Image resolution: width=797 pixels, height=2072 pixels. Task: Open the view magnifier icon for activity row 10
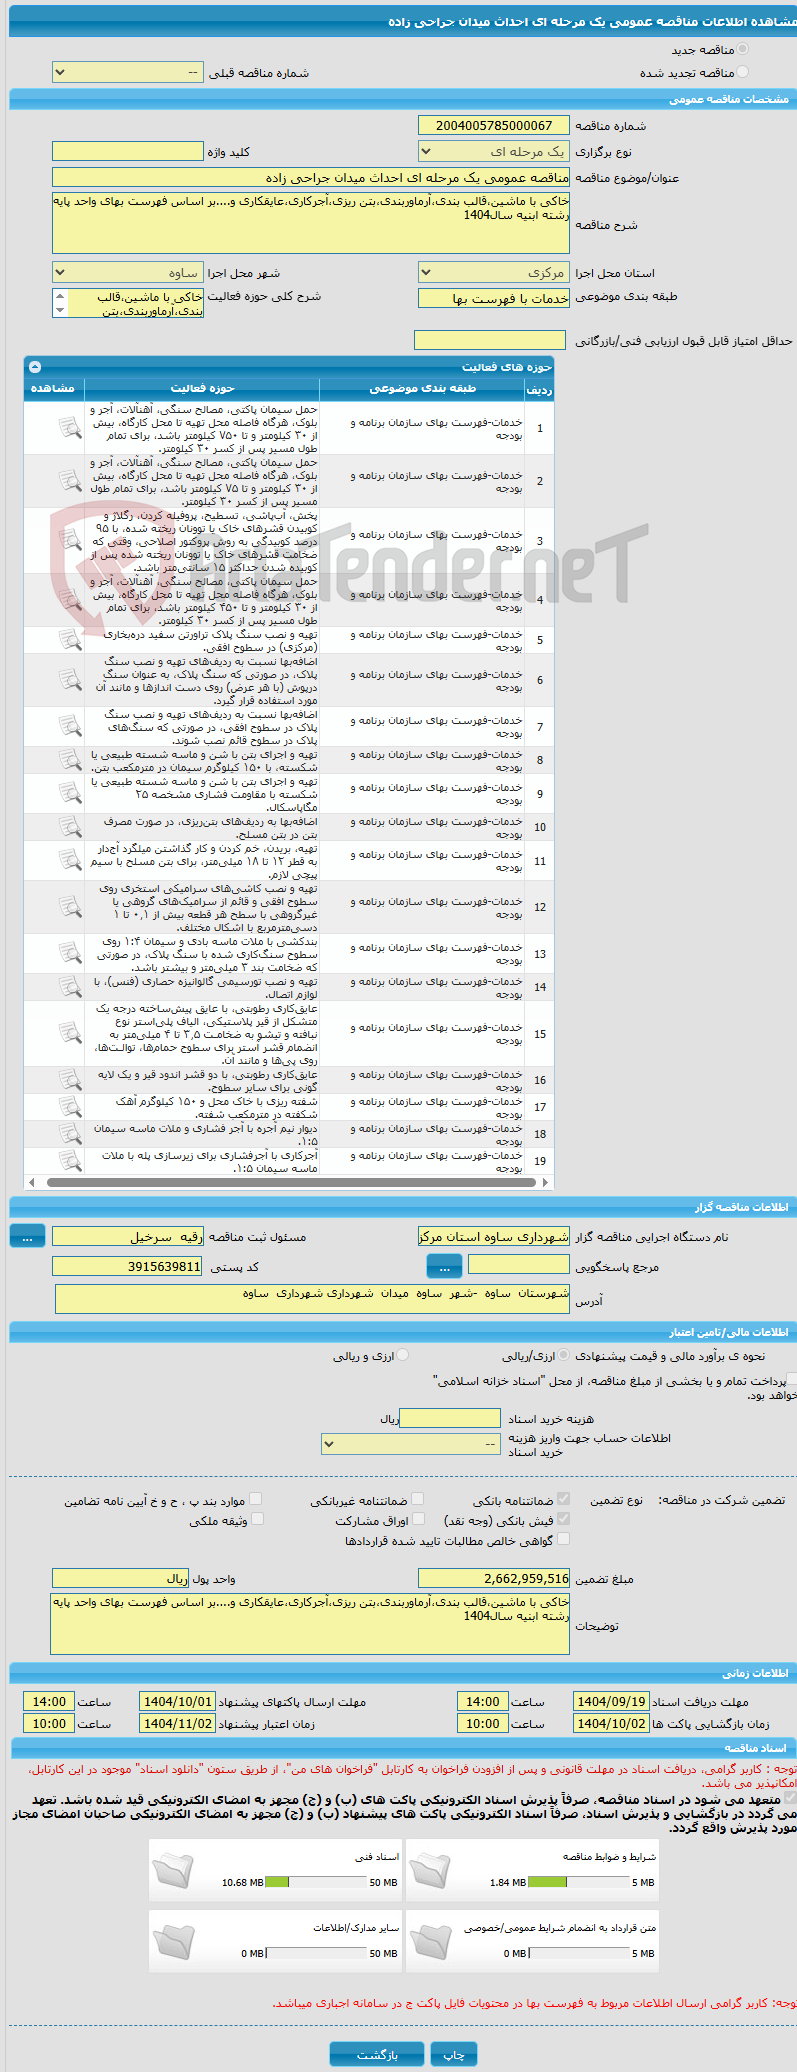point(70,827)
